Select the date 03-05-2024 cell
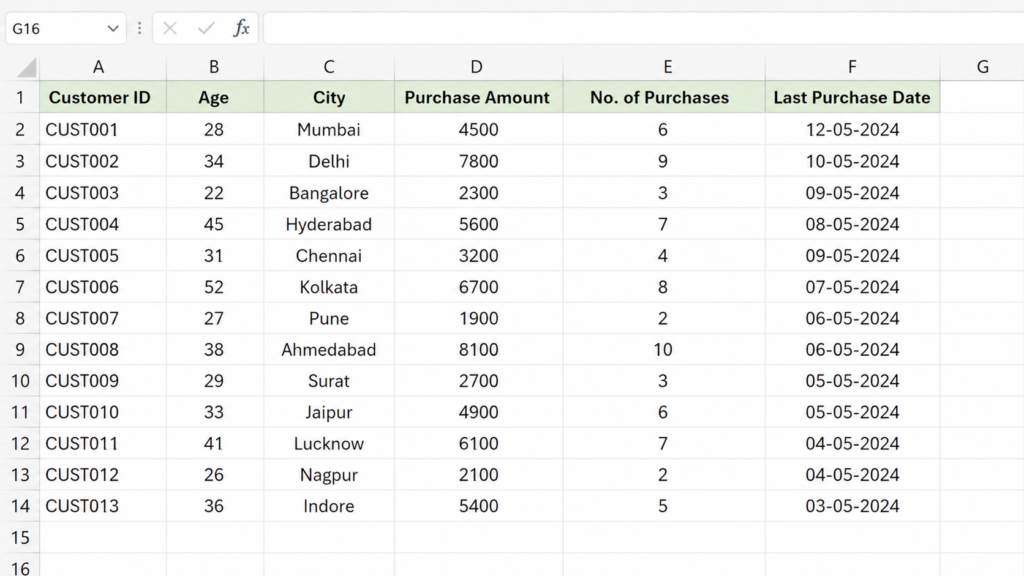The image size is (1024, 576). click(x=853, y=506)
